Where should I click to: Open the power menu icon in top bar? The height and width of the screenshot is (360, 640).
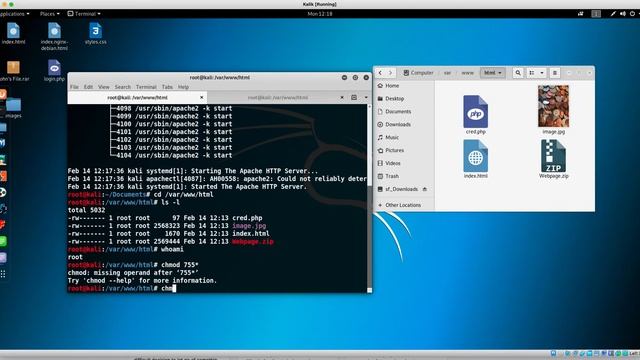tap(632, 13)
